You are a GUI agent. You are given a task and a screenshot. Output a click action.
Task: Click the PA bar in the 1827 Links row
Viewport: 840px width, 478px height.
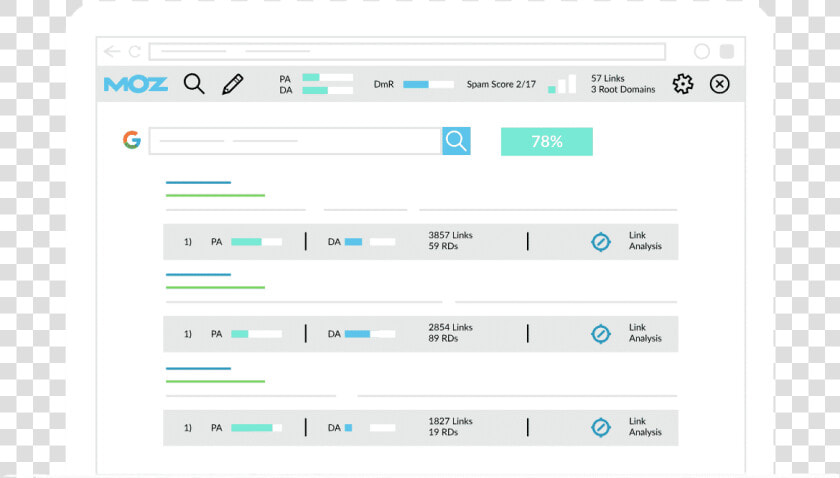[x=257, y=428]
